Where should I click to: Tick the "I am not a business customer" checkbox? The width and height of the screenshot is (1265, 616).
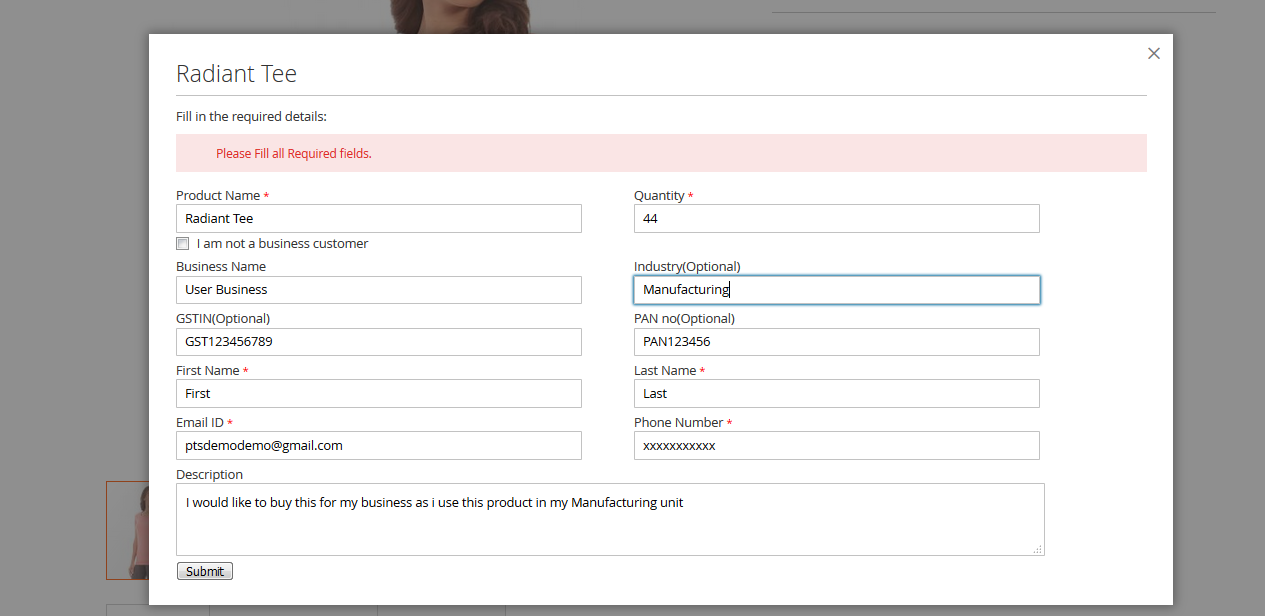[182, 243]
